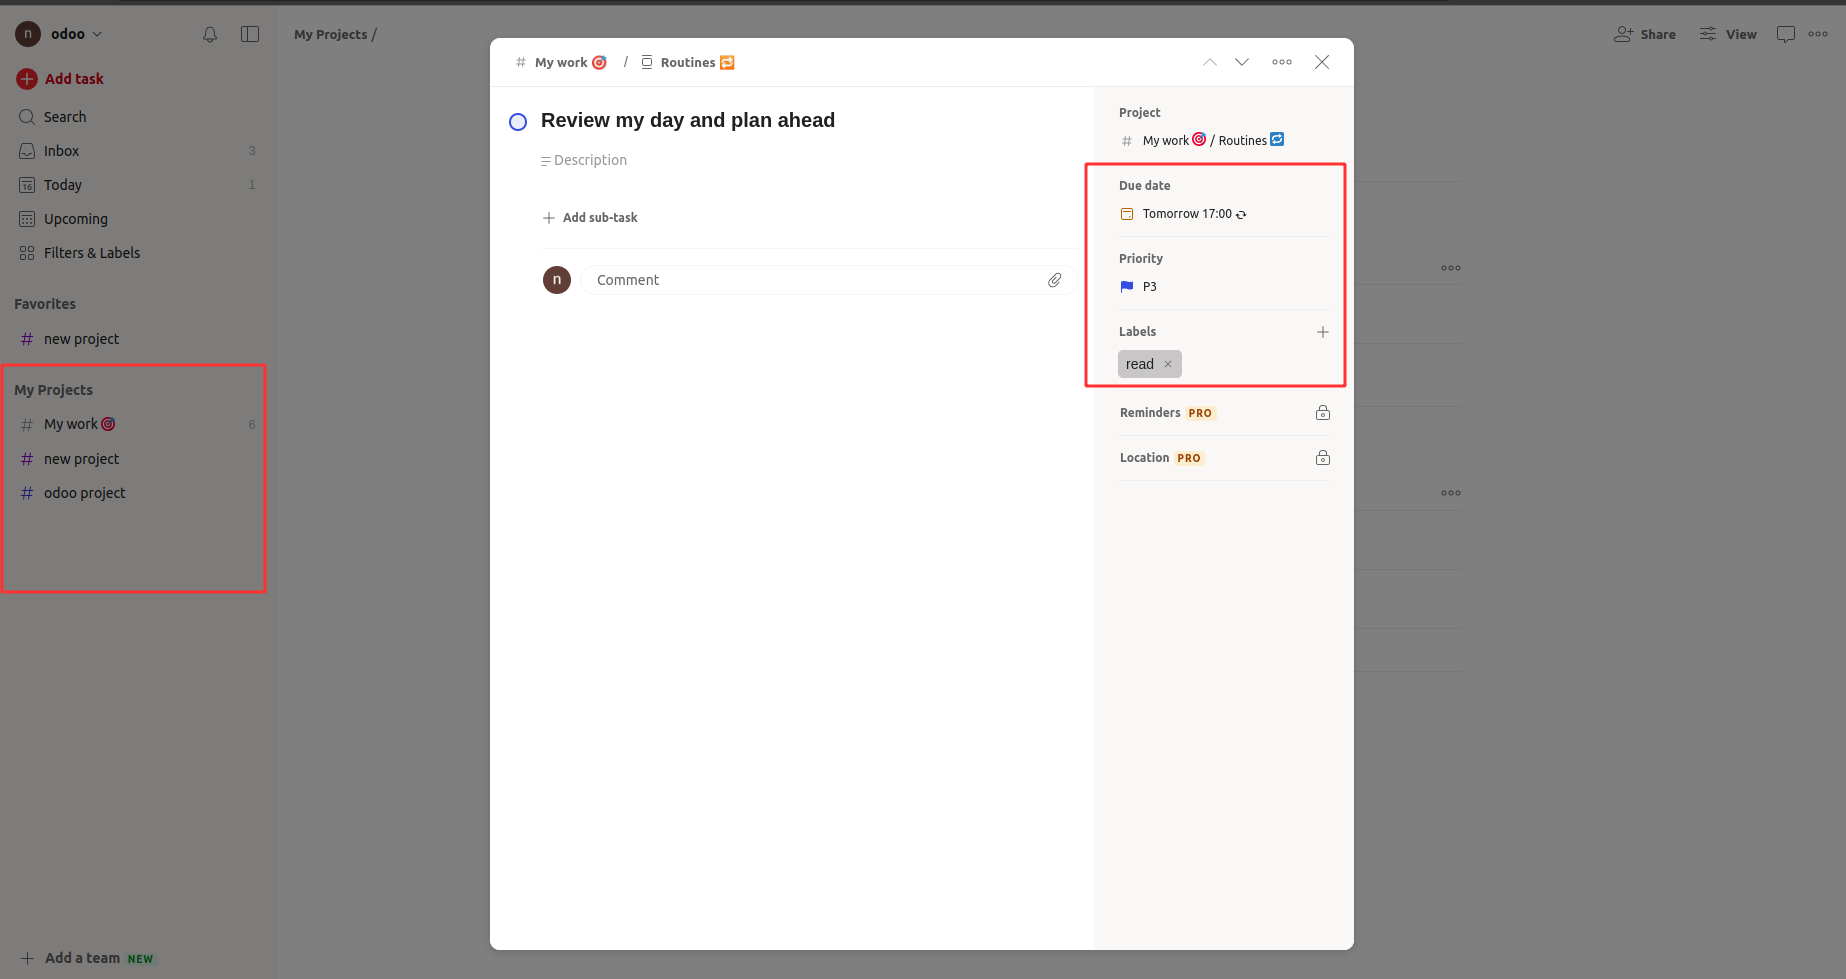Viewport: 1846px width, 979px height.
Task: Go to next task arrow
Action: pos(1242,62)
